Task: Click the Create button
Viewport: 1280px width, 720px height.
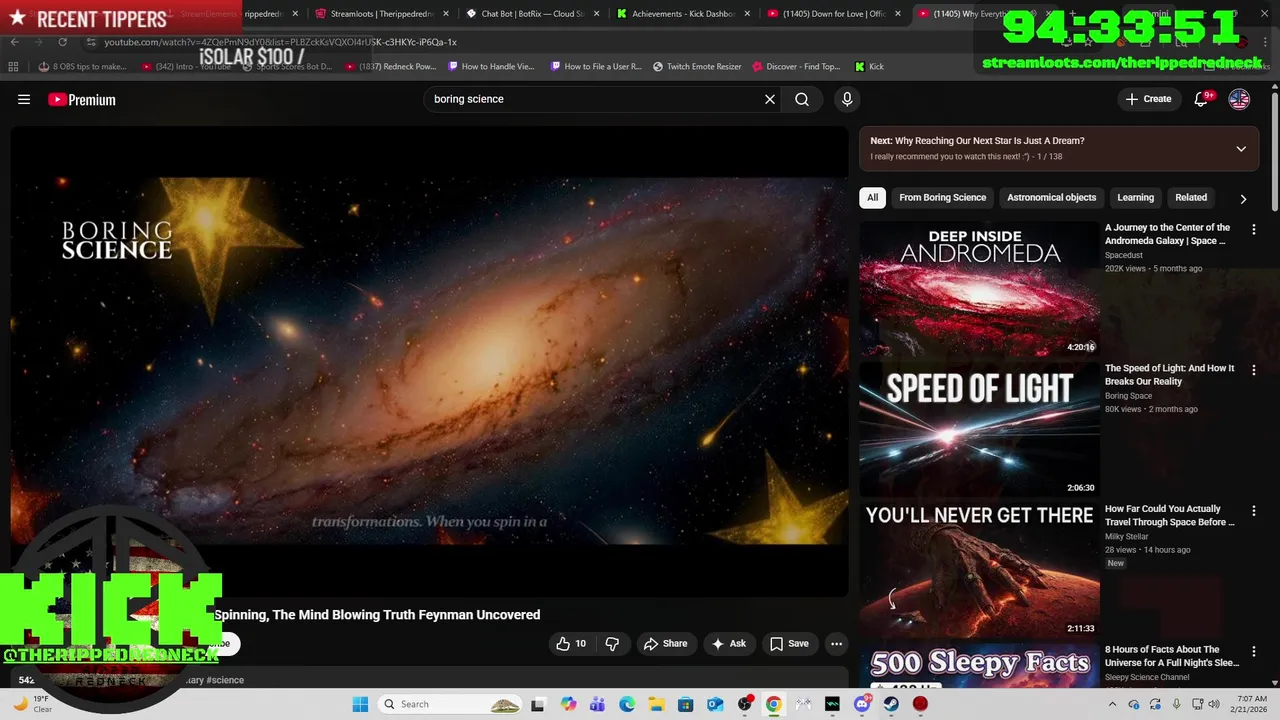Action: pos(1148,99)
